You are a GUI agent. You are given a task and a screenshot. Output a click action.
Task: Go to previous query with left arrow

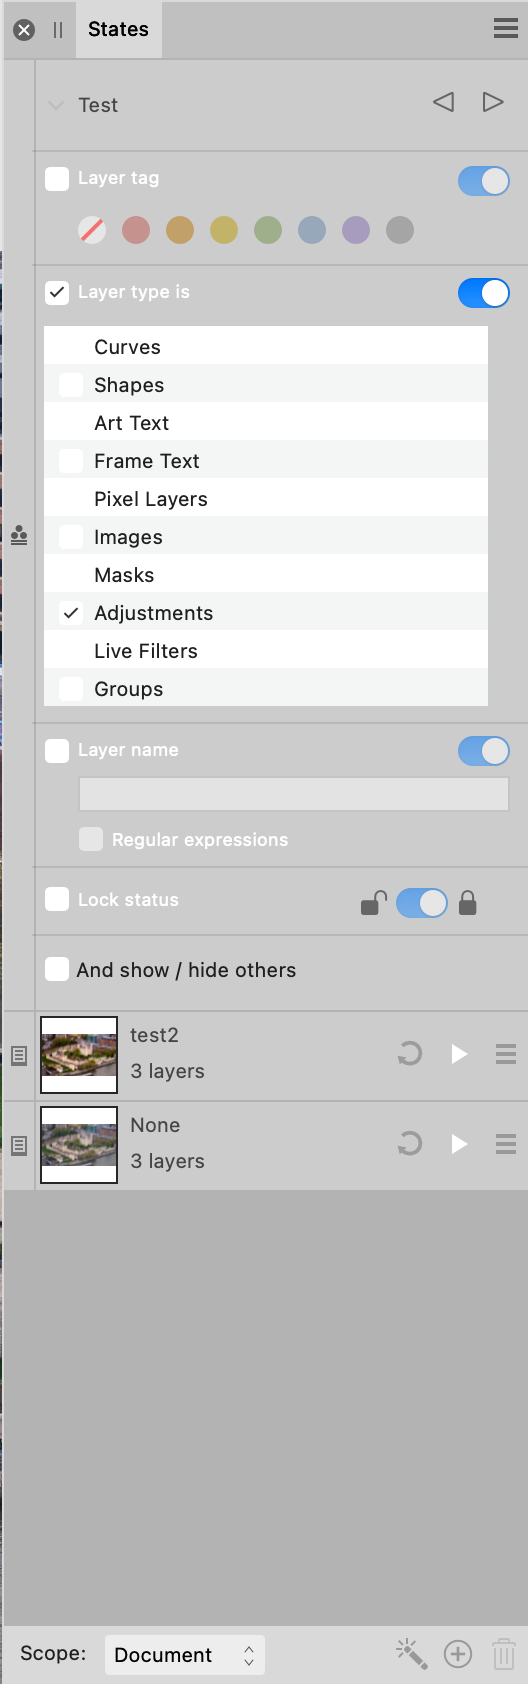pyautogui.click(x=444, y=102)
